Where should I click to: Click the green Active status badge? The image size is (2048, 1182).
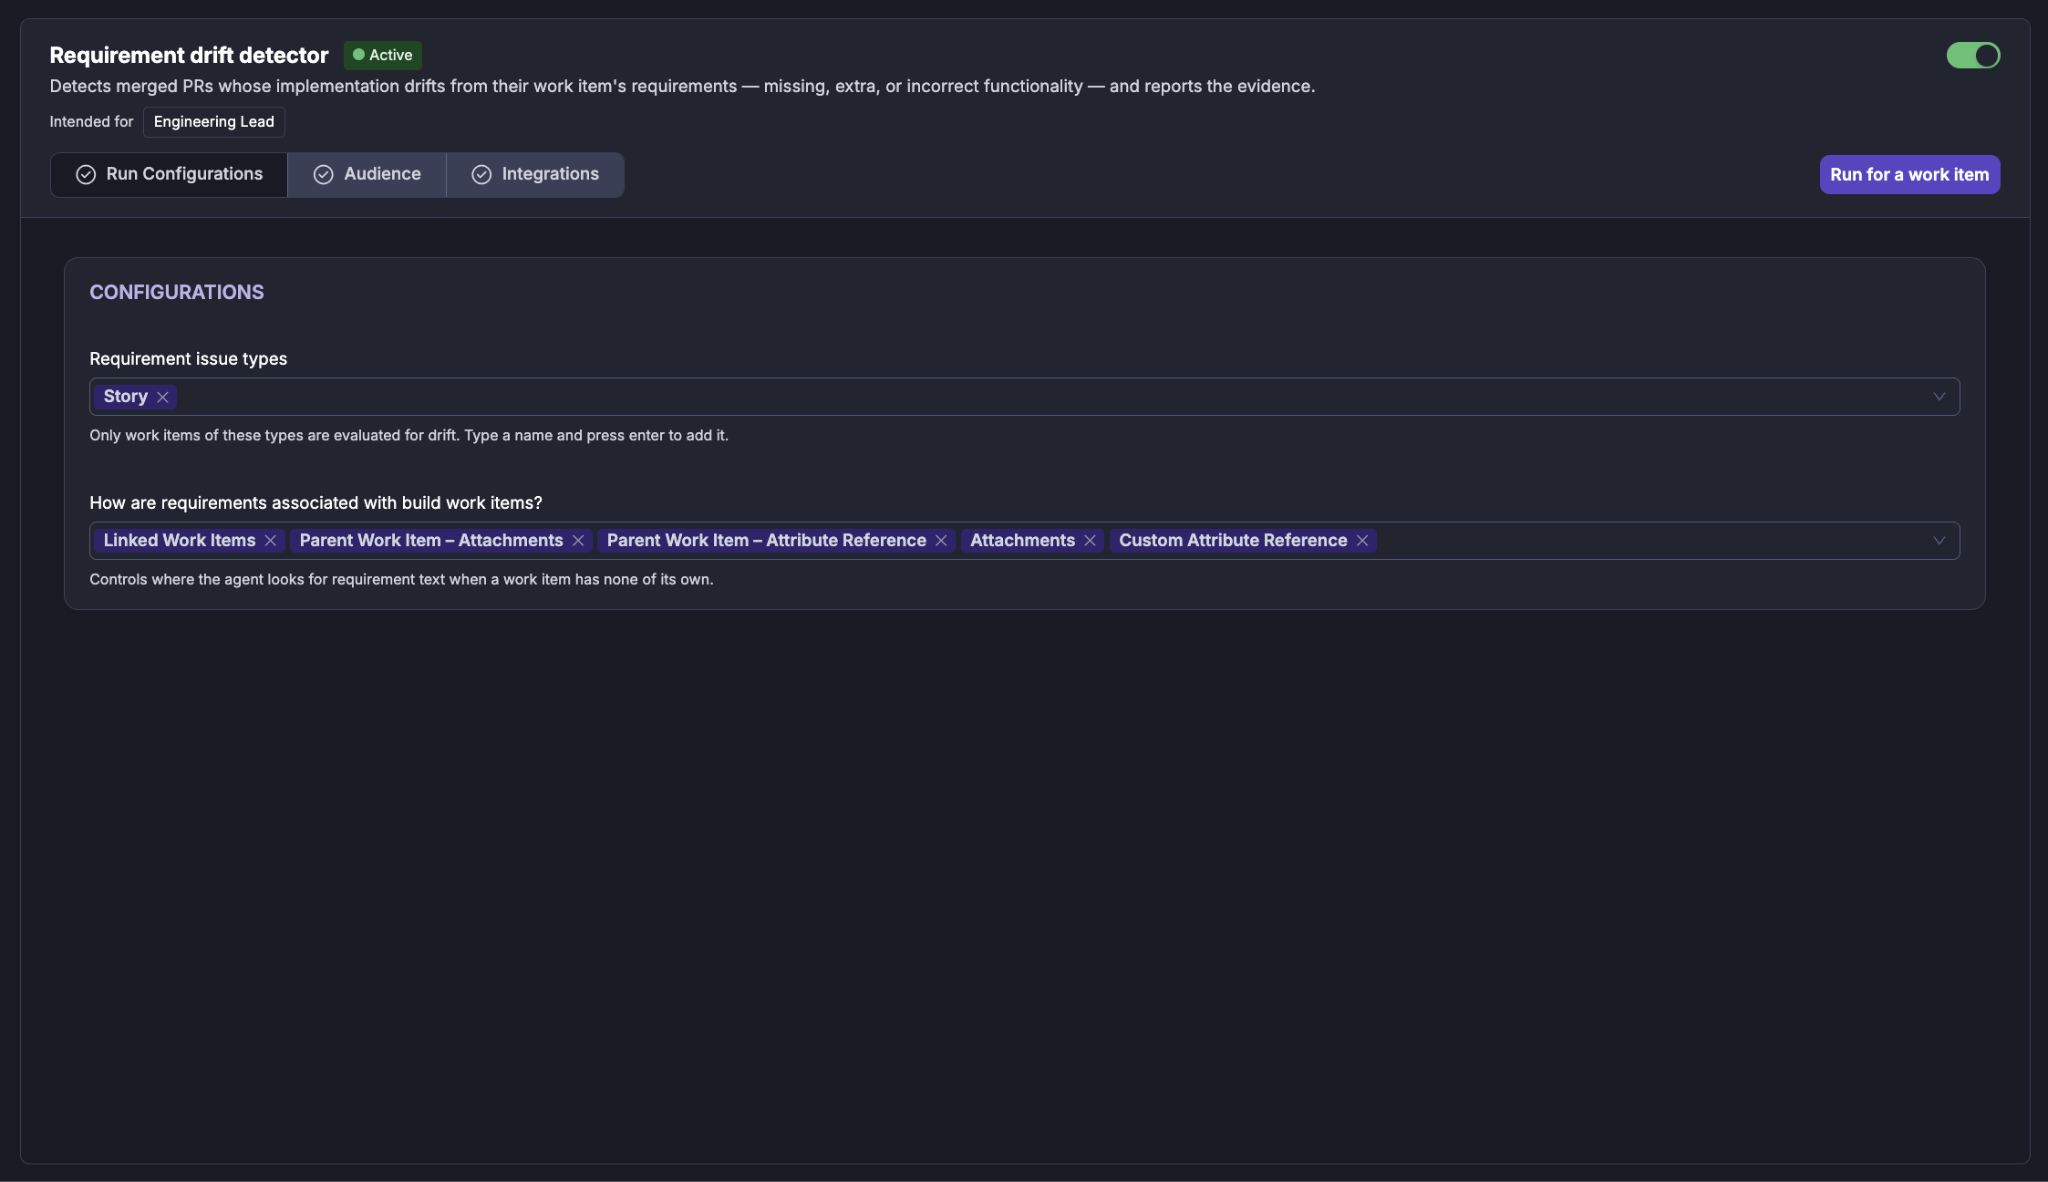(x=383, y=55)
